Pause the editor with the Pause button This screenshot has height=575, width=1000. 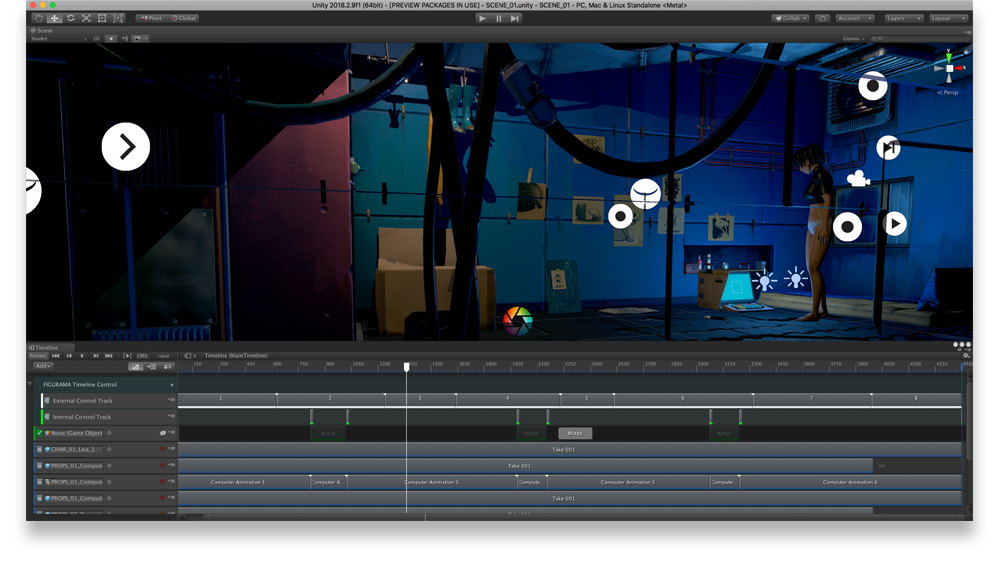coord(499,18)
